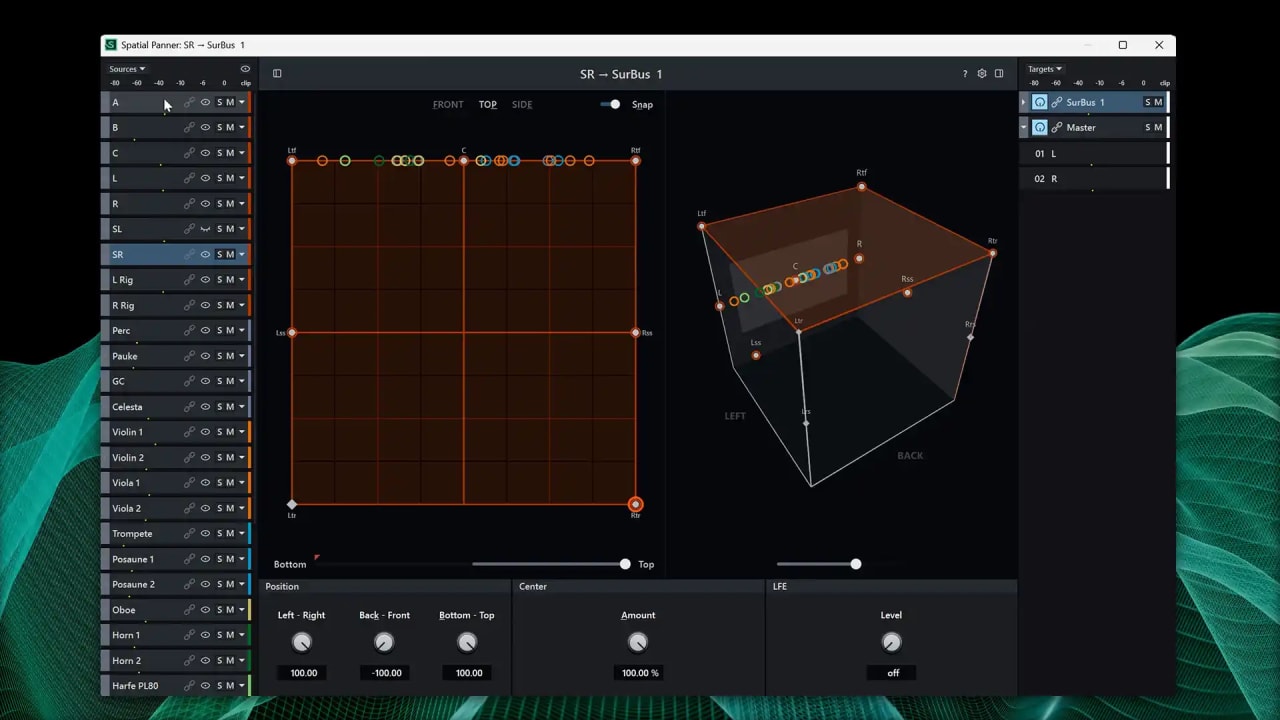Select the 02 R channel row
The image size is (1280, 720).
[x=1094, y=179]
